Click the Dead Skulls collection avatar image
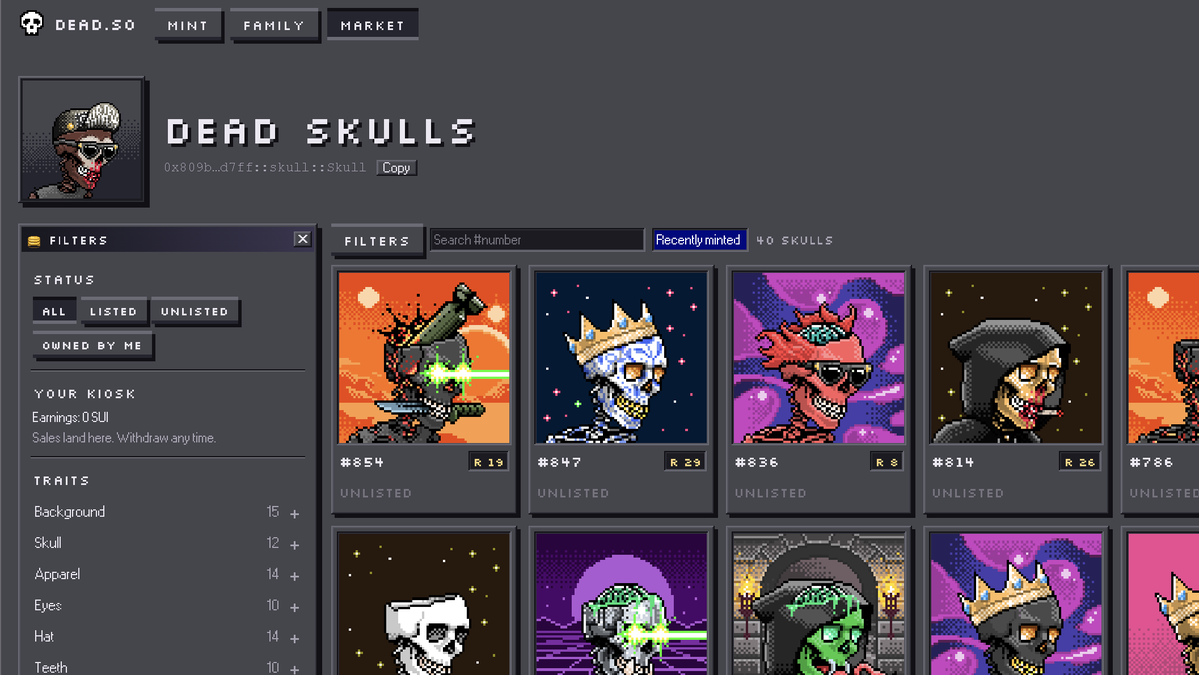Image resolution: width=1199 pixels, height=675 pixels. pos(83,141)
